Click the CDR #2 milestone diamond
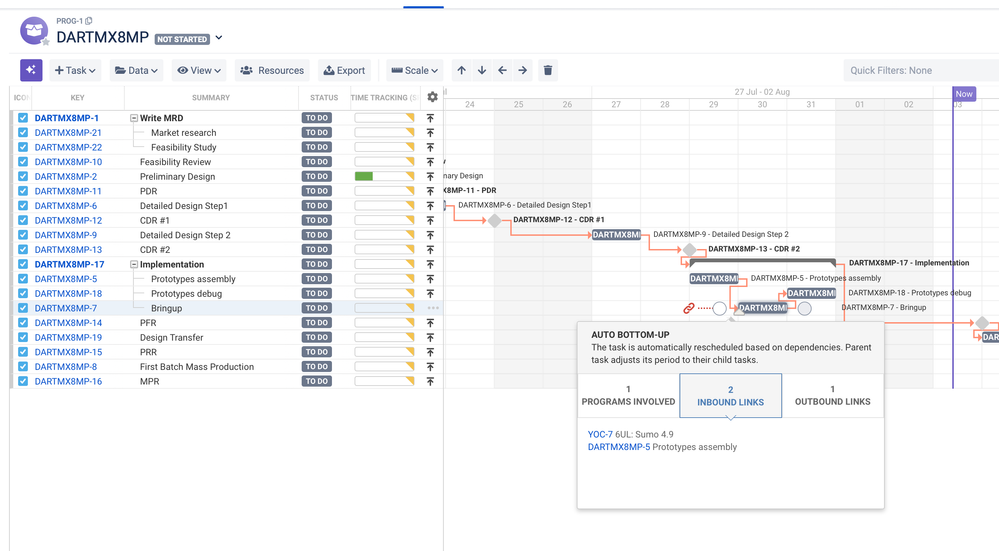This screenshot has height=551, width=999. (689, 250)
